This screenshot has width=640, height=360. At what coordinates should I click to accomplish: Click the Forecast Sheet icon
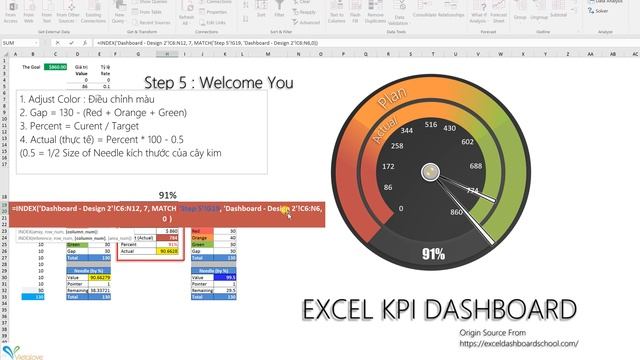pyautogui.click(x=499, y=12)
